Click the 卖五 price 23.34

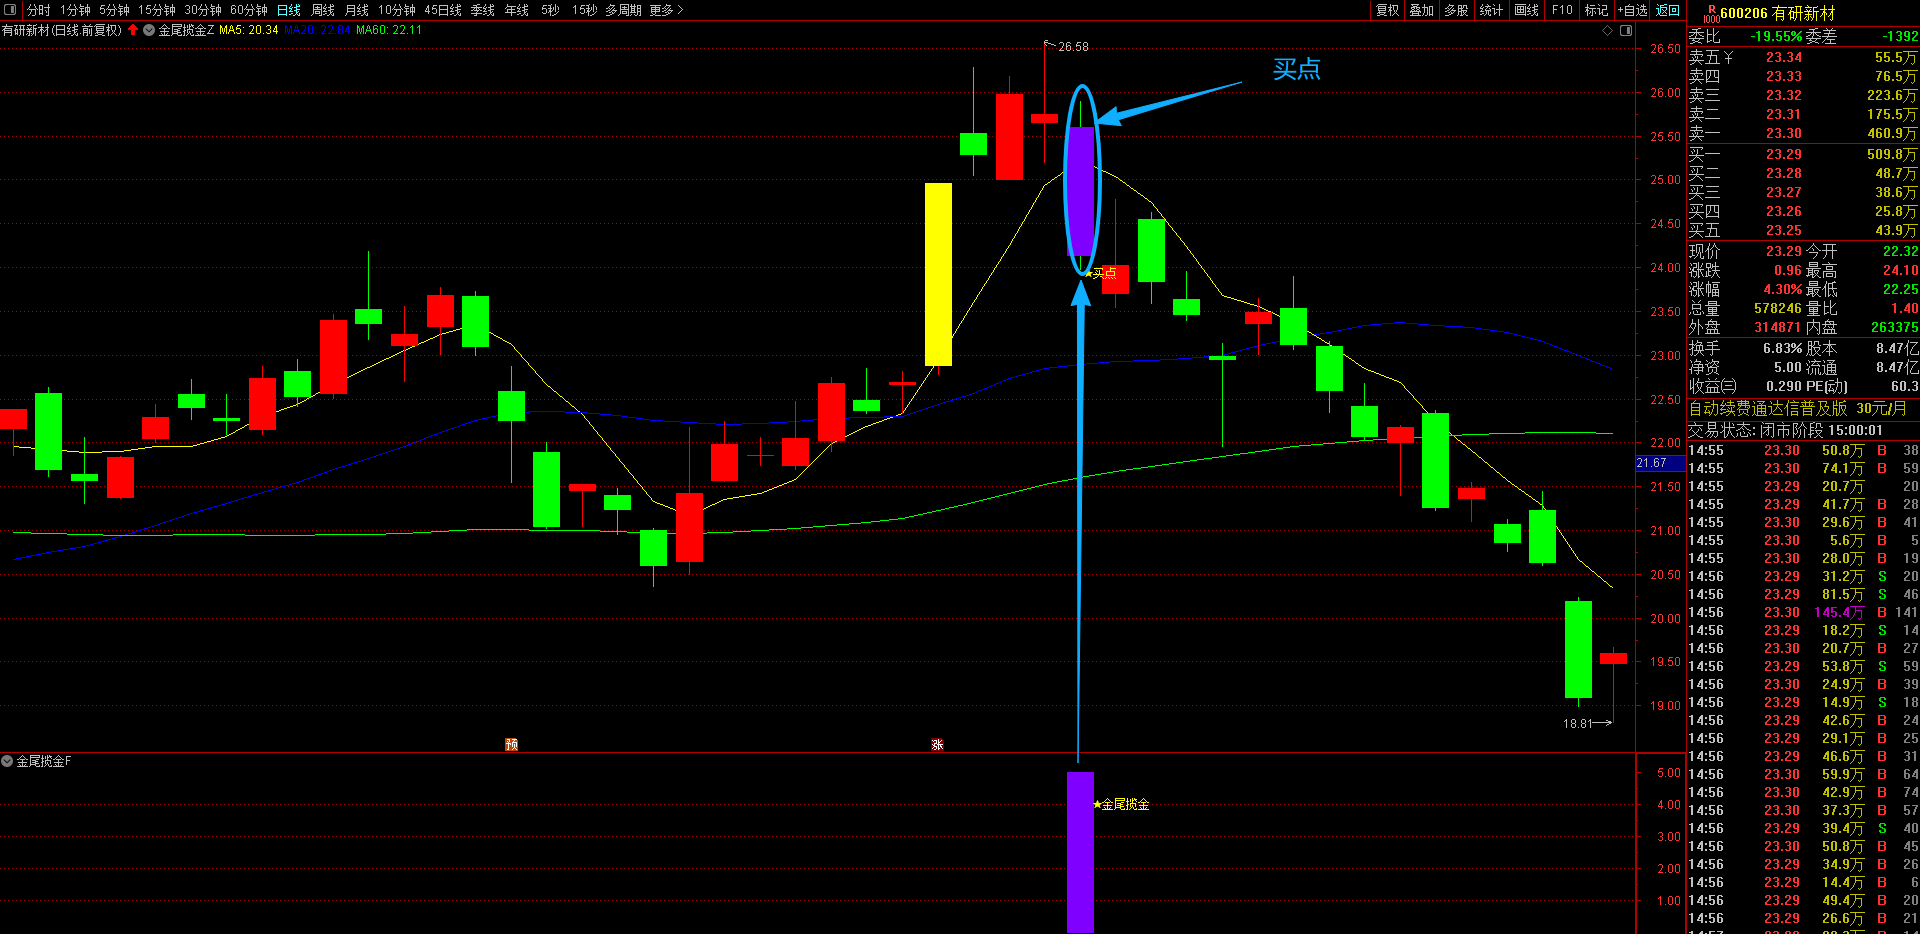[1784, 58]
